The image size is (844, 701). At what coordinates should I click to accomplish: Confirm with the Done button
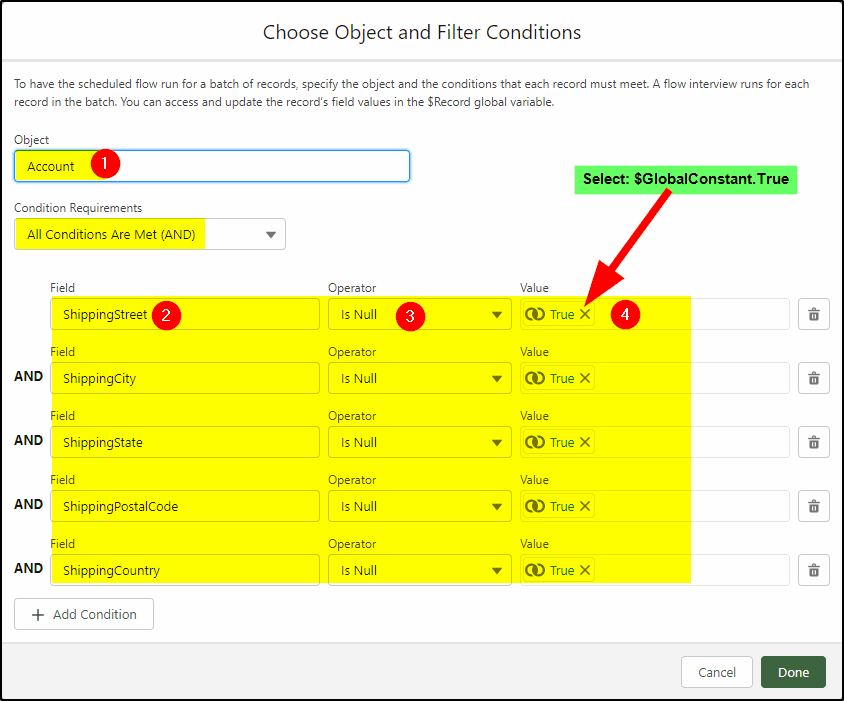point(793,672)
